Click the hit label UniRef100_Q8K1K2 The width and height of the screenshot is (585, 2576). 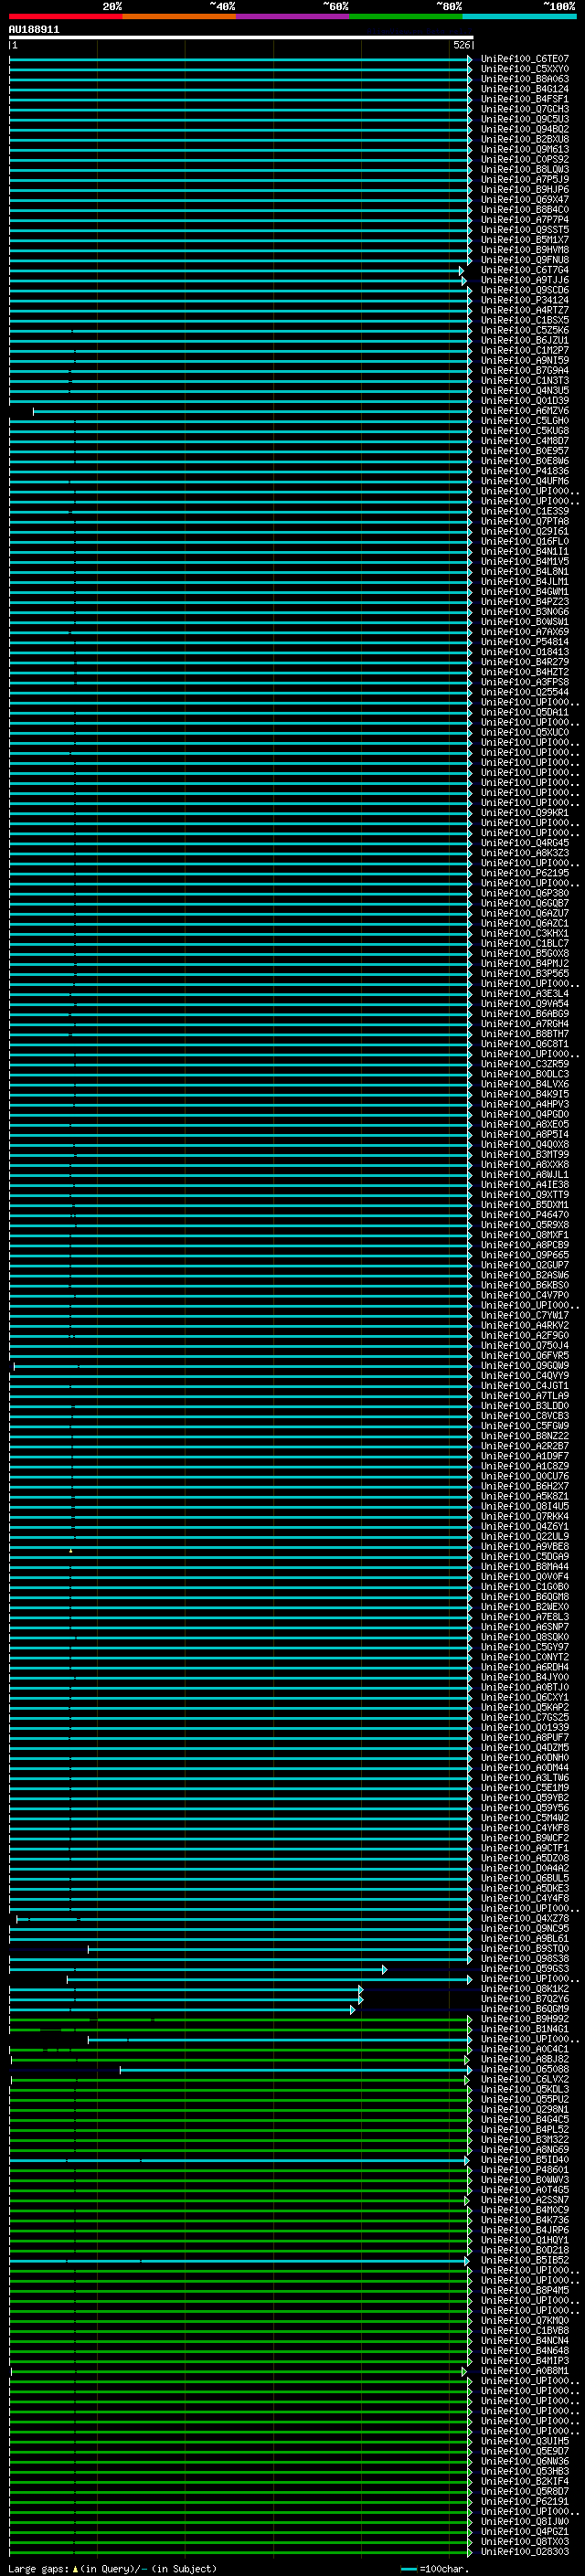click(524, 1989)
